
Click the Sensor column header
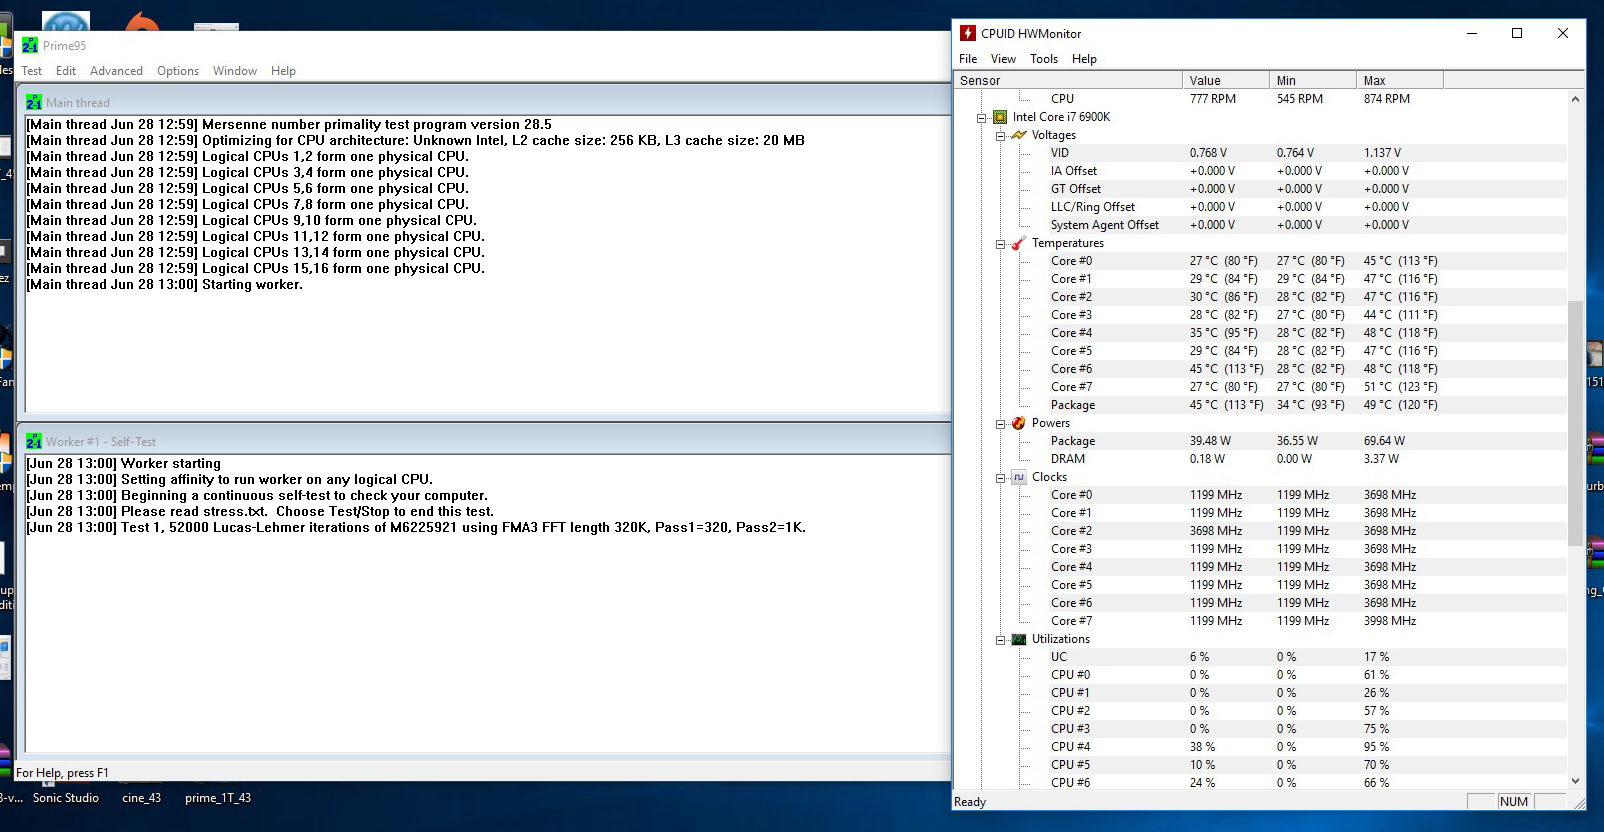[x=1067, y=80]
